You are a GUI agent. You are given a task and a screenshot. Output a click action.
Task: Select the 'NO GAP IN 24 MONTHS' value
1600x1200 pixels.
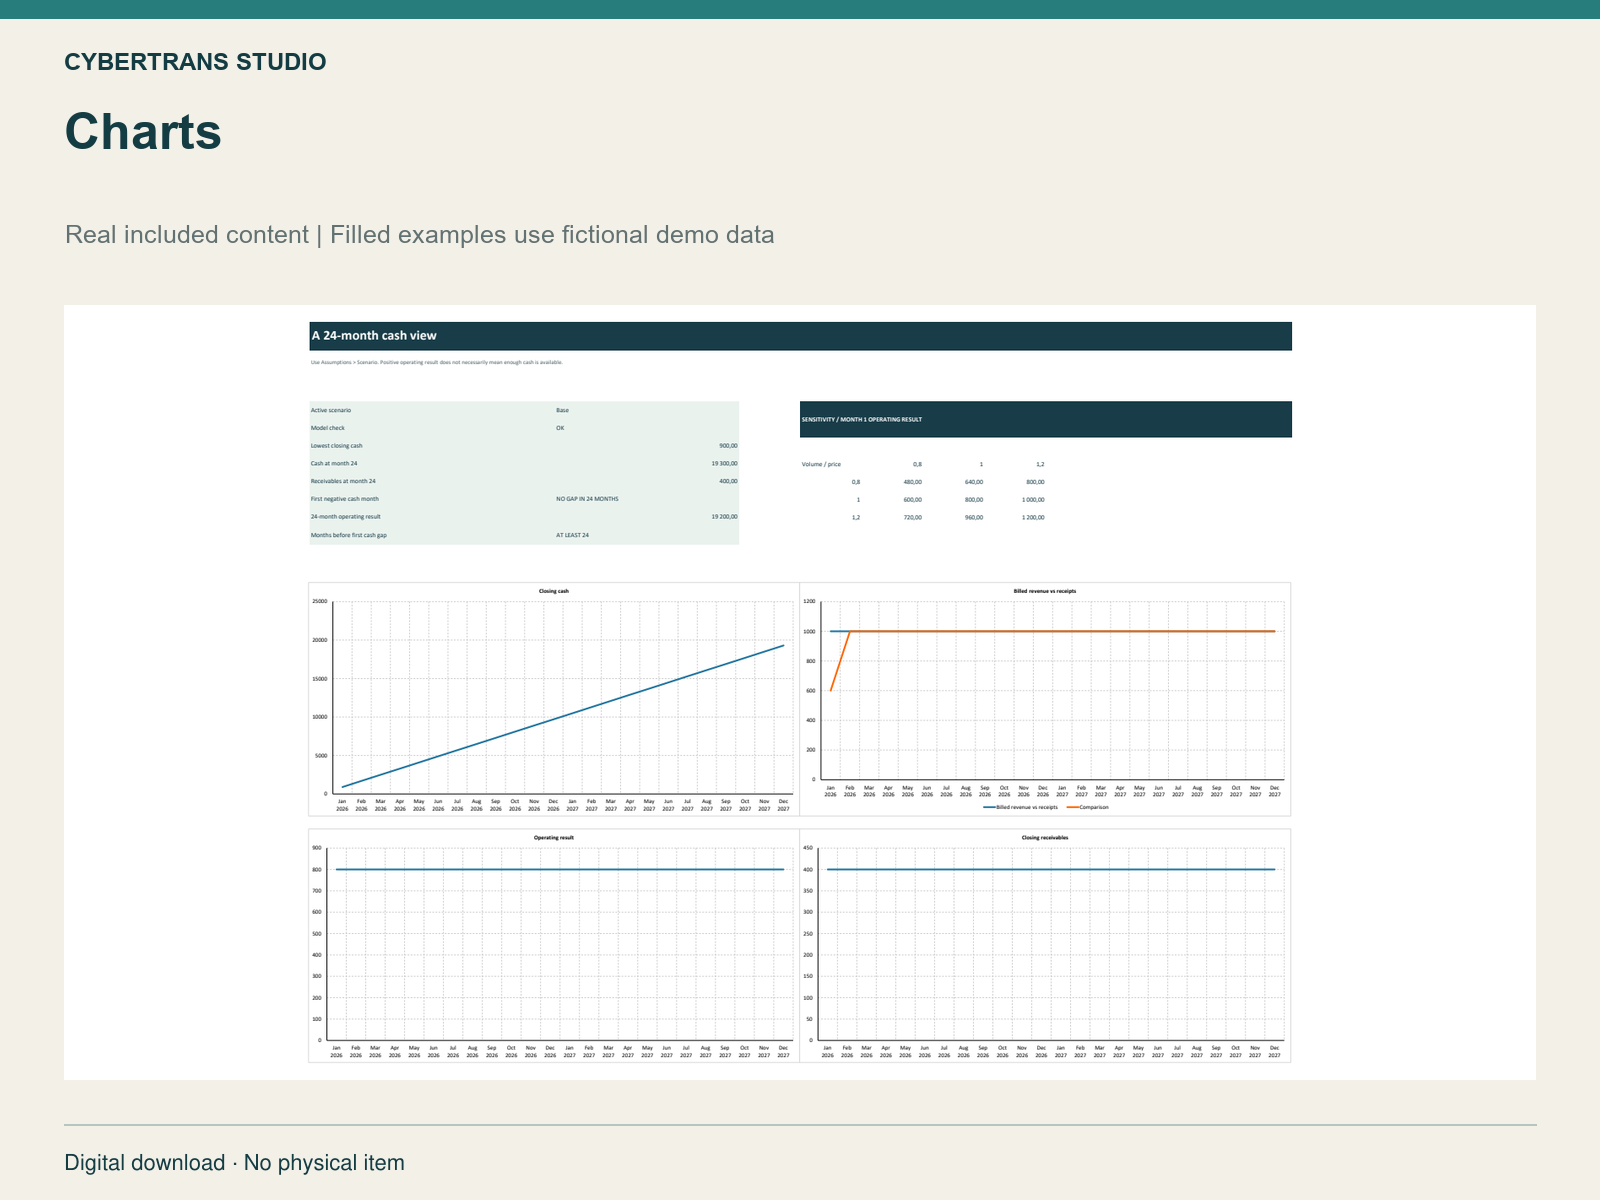(587, 499)
